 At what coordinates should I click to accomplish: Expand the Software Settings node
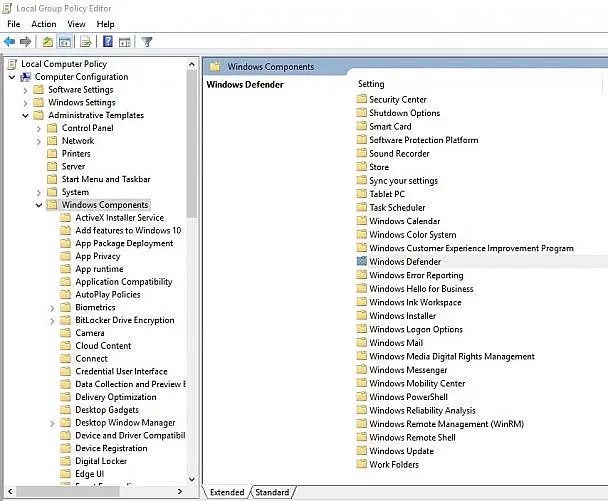pyautogui.click(x=25, y=90)
